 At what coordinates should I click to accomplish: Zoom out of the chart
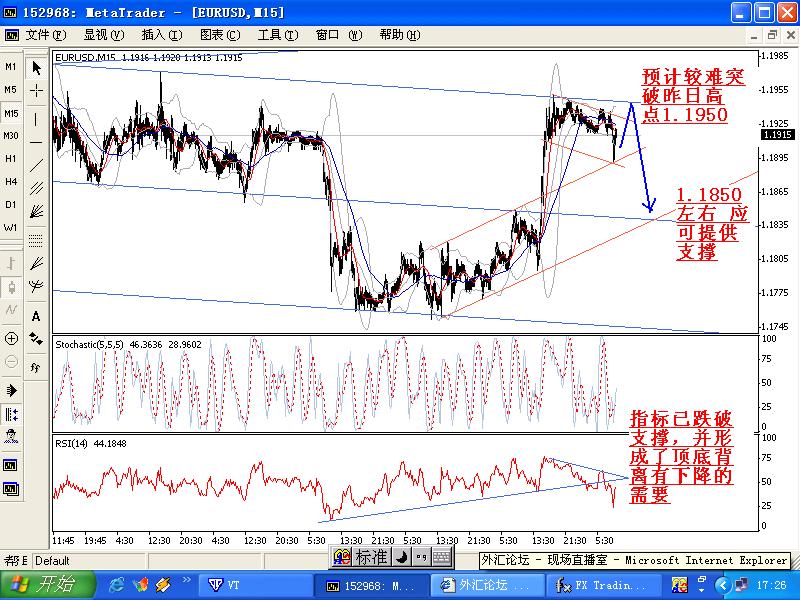tap(11, 362)
